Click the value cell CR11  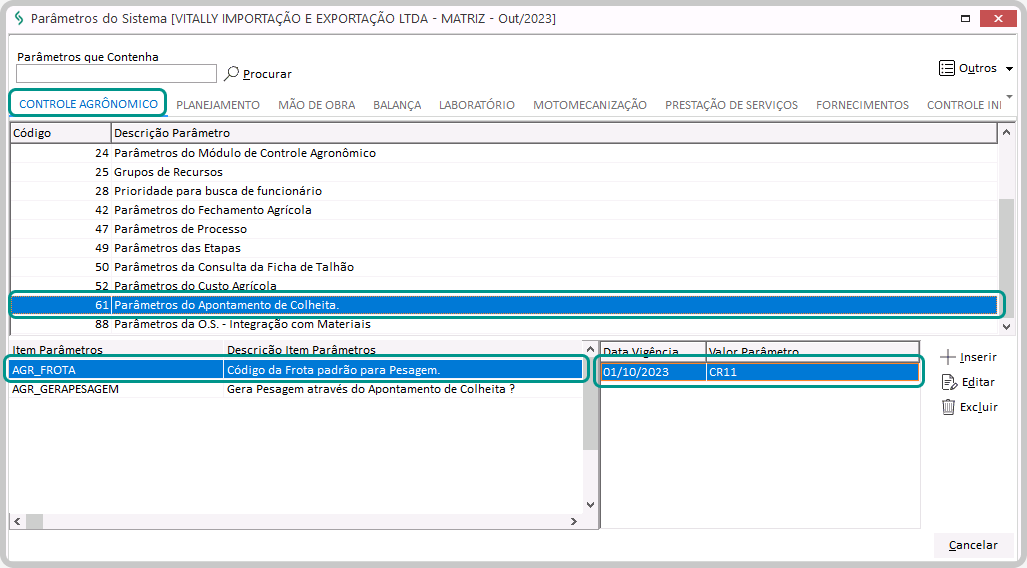(x=813, y=371)
